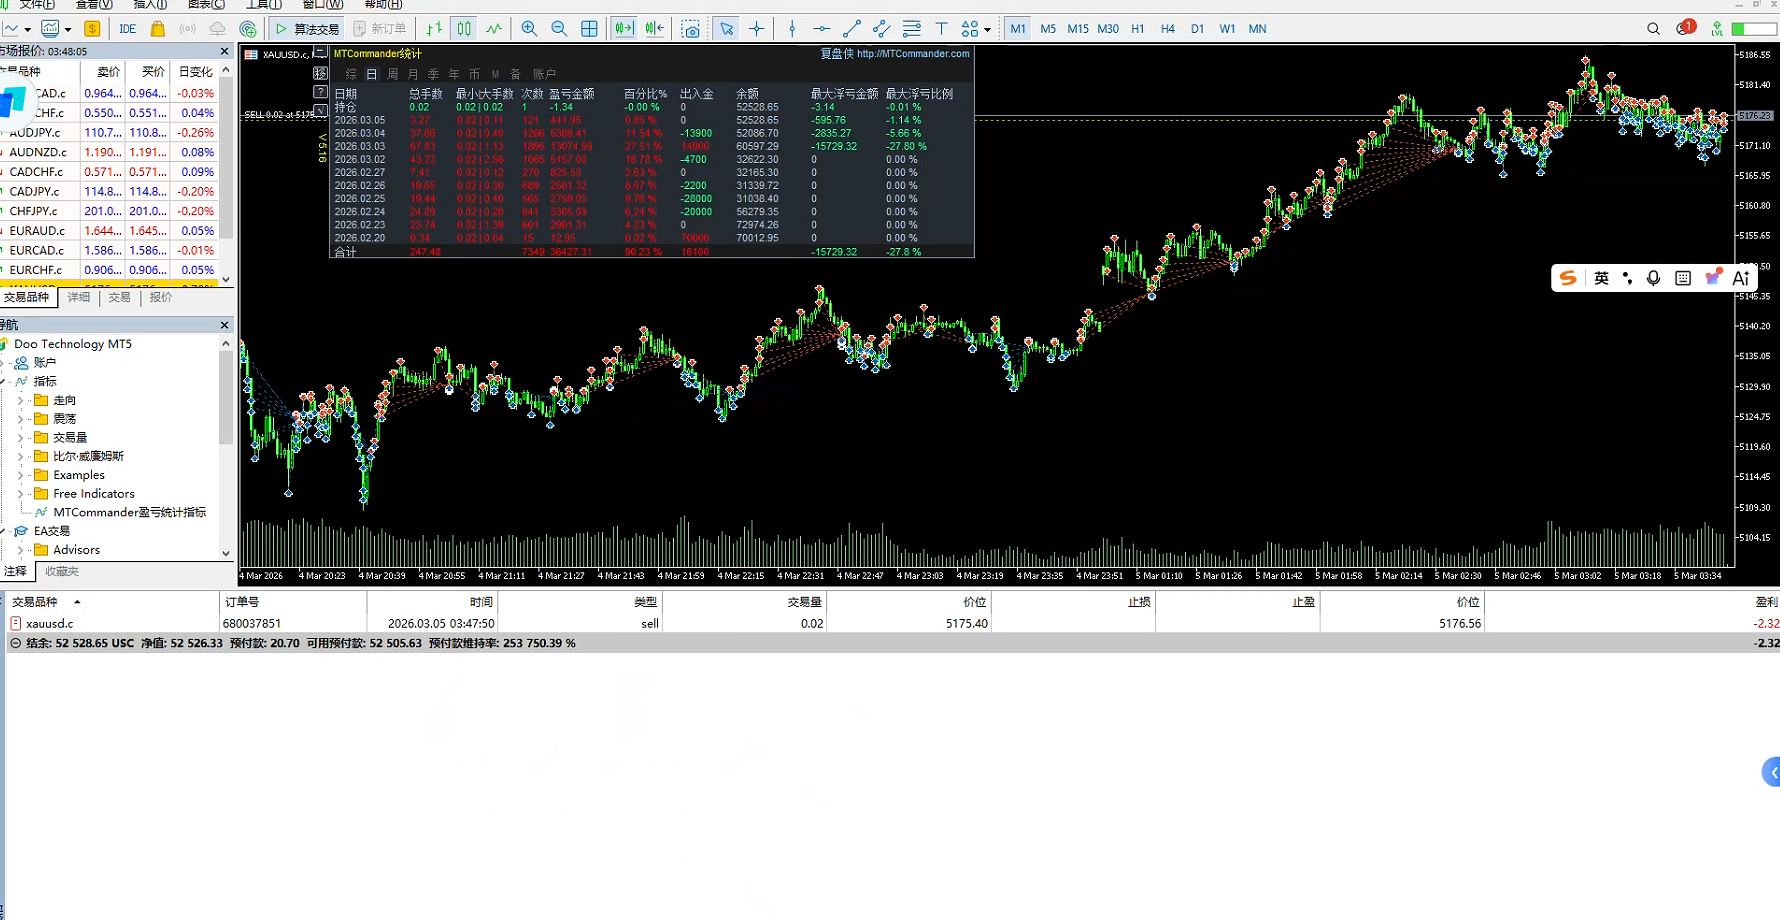Open search with the magnifier icon
This screenshot has width=1780, height=920.
1653,29
